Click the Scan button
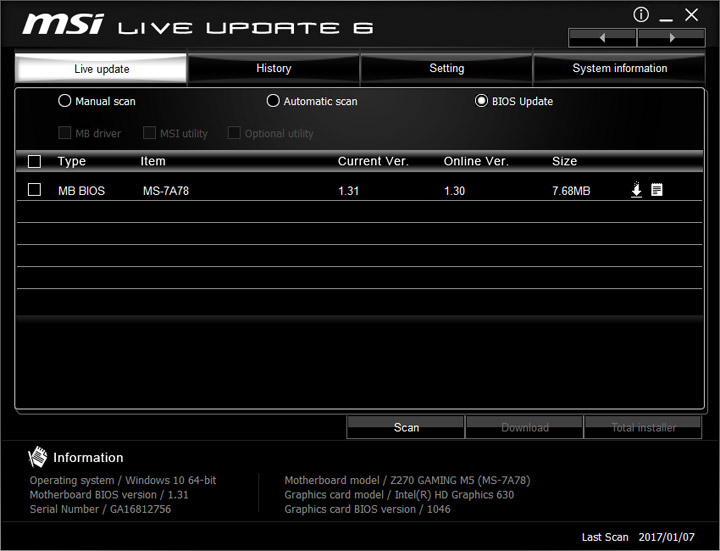Viewport: 720px width, 551px height. click(x=406, y=427)
